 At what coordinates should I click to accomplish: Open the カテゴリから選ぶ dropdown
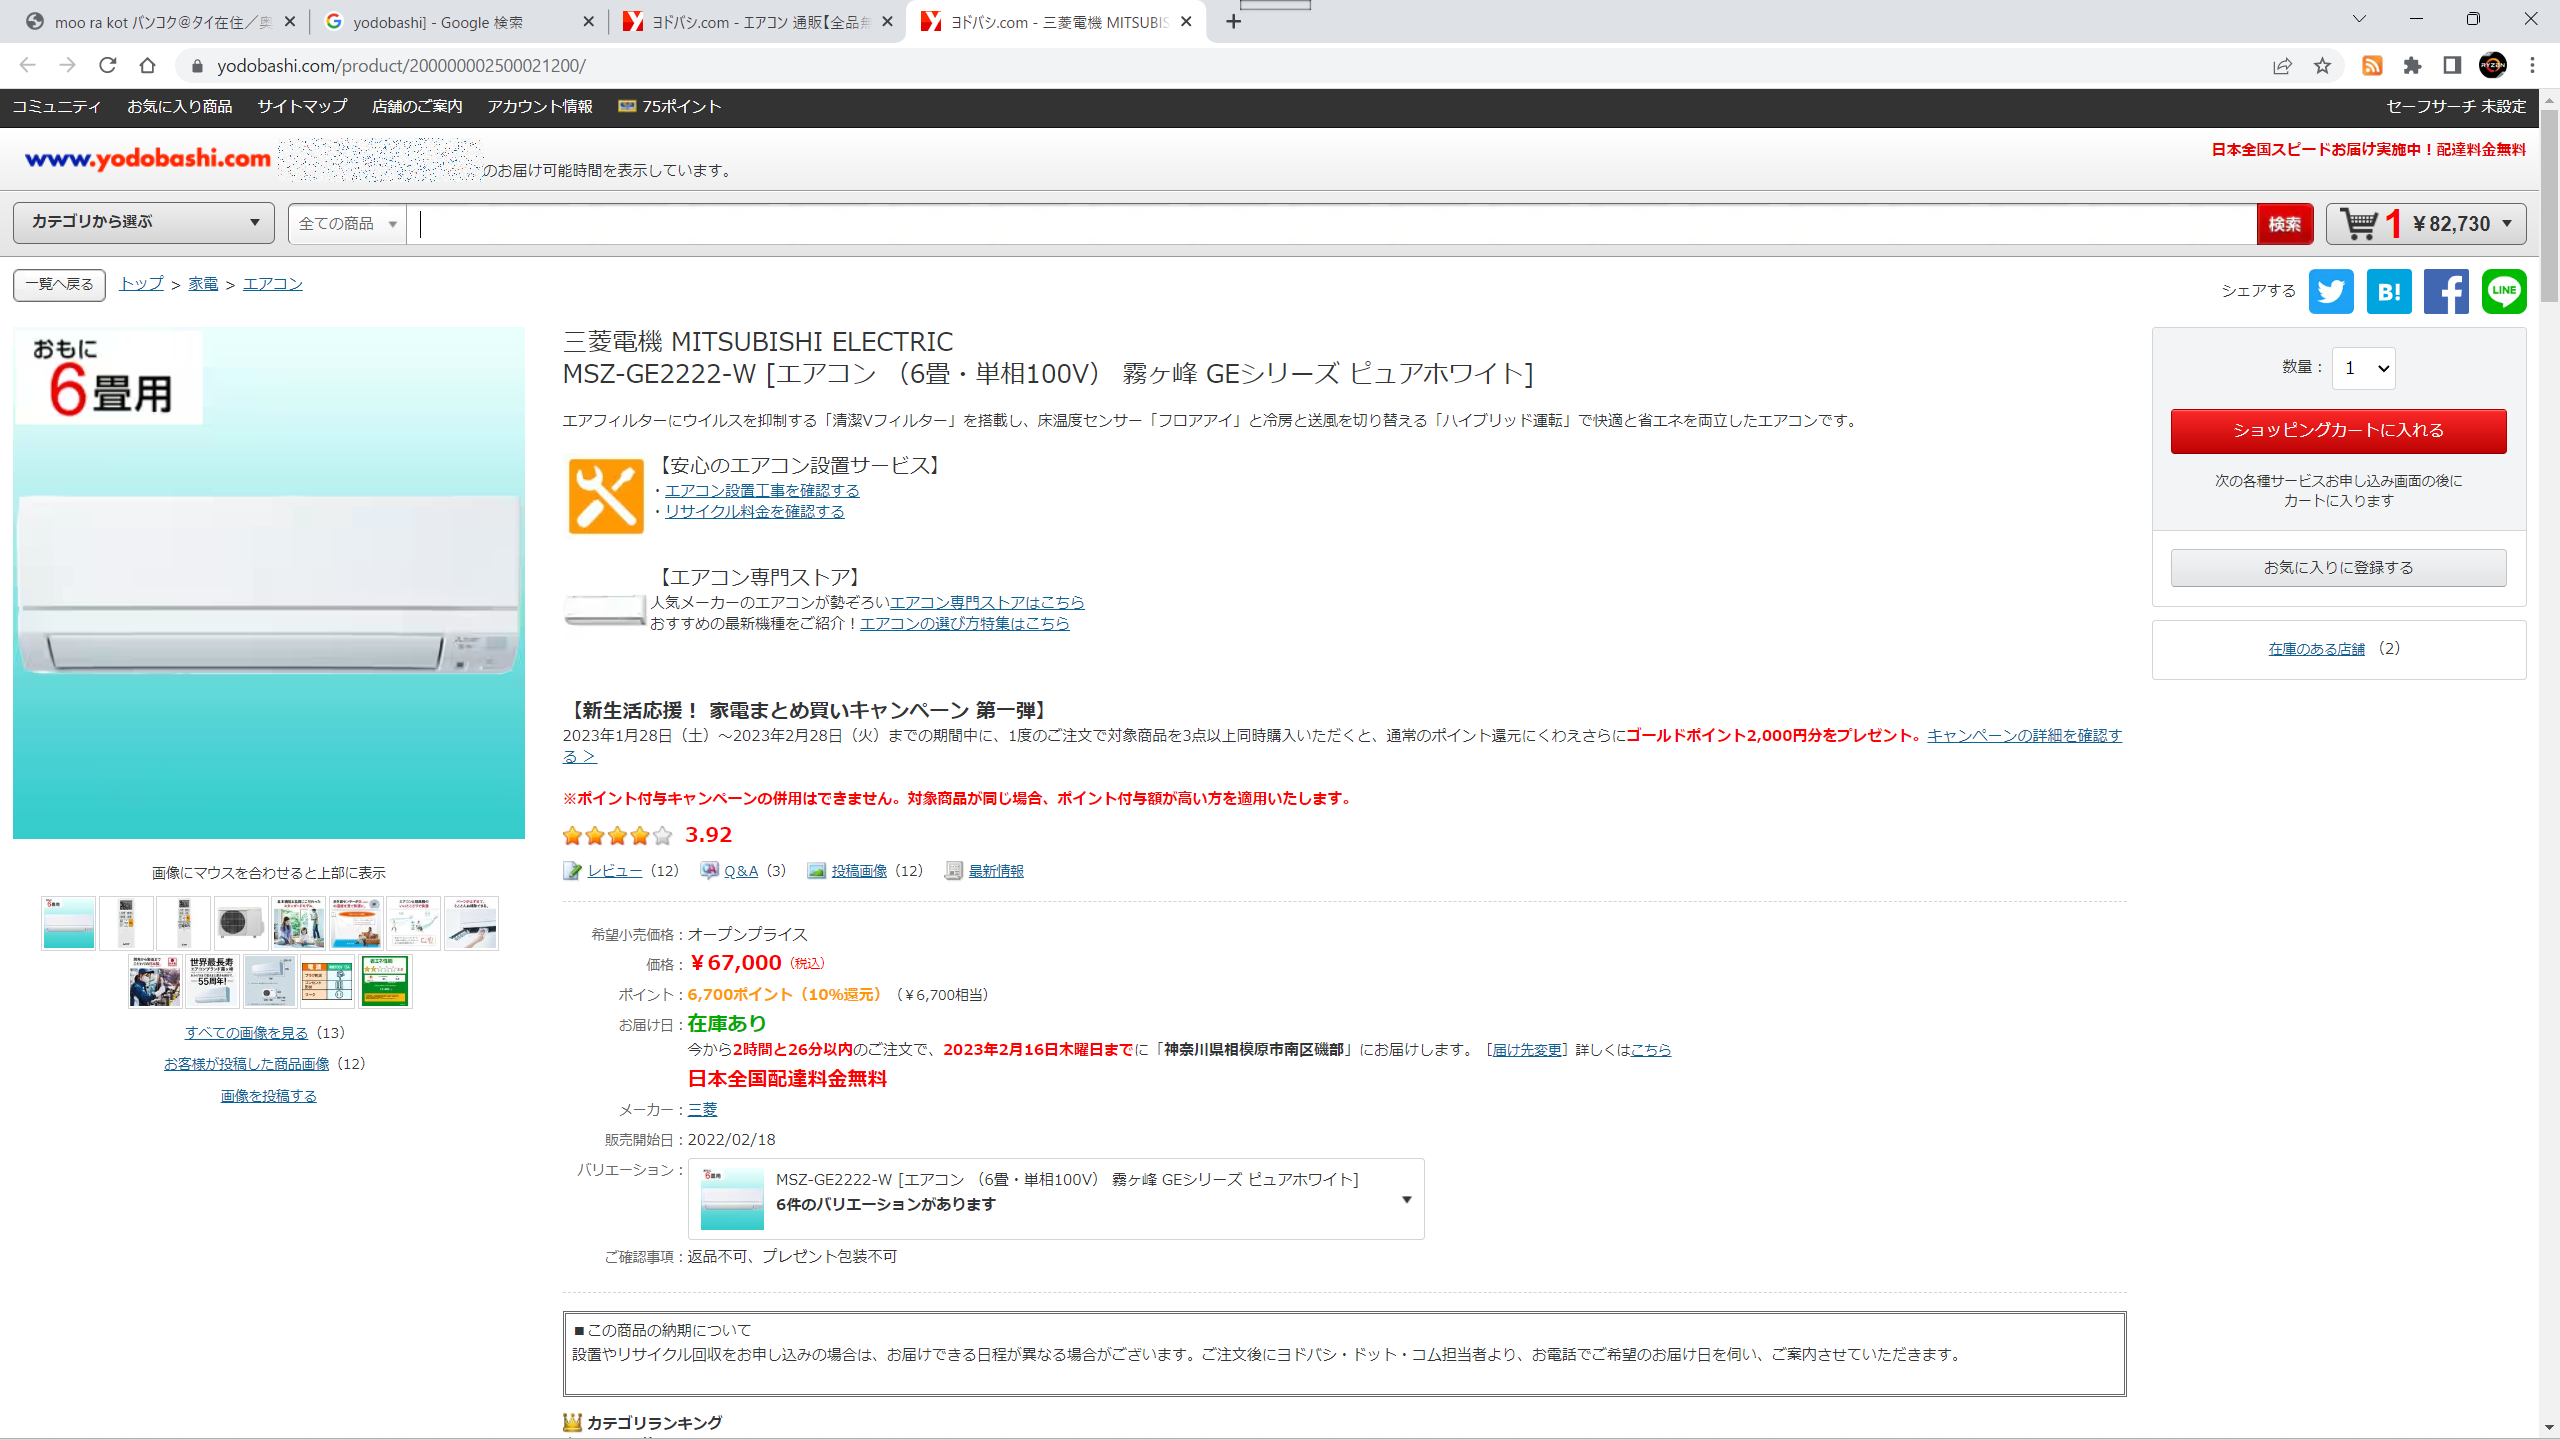144,222
